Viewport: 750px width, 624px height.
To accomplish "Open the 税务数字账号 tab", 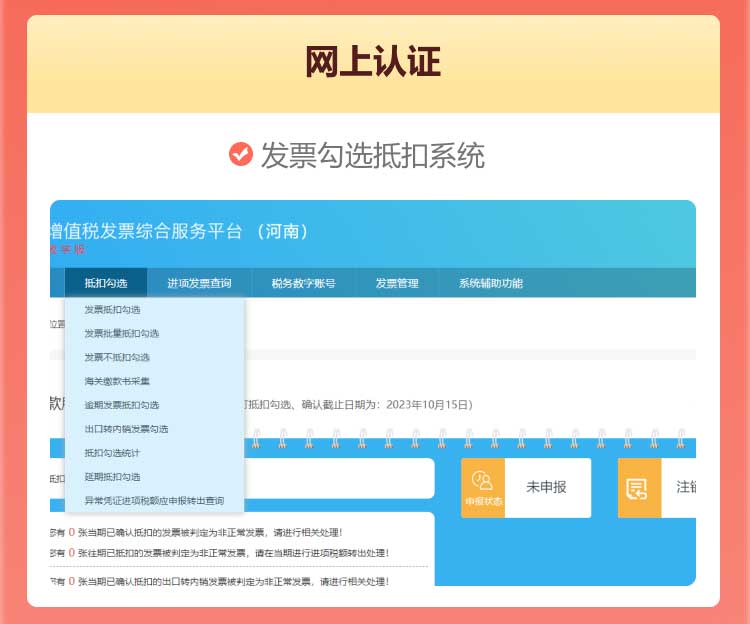I will 303,283.
